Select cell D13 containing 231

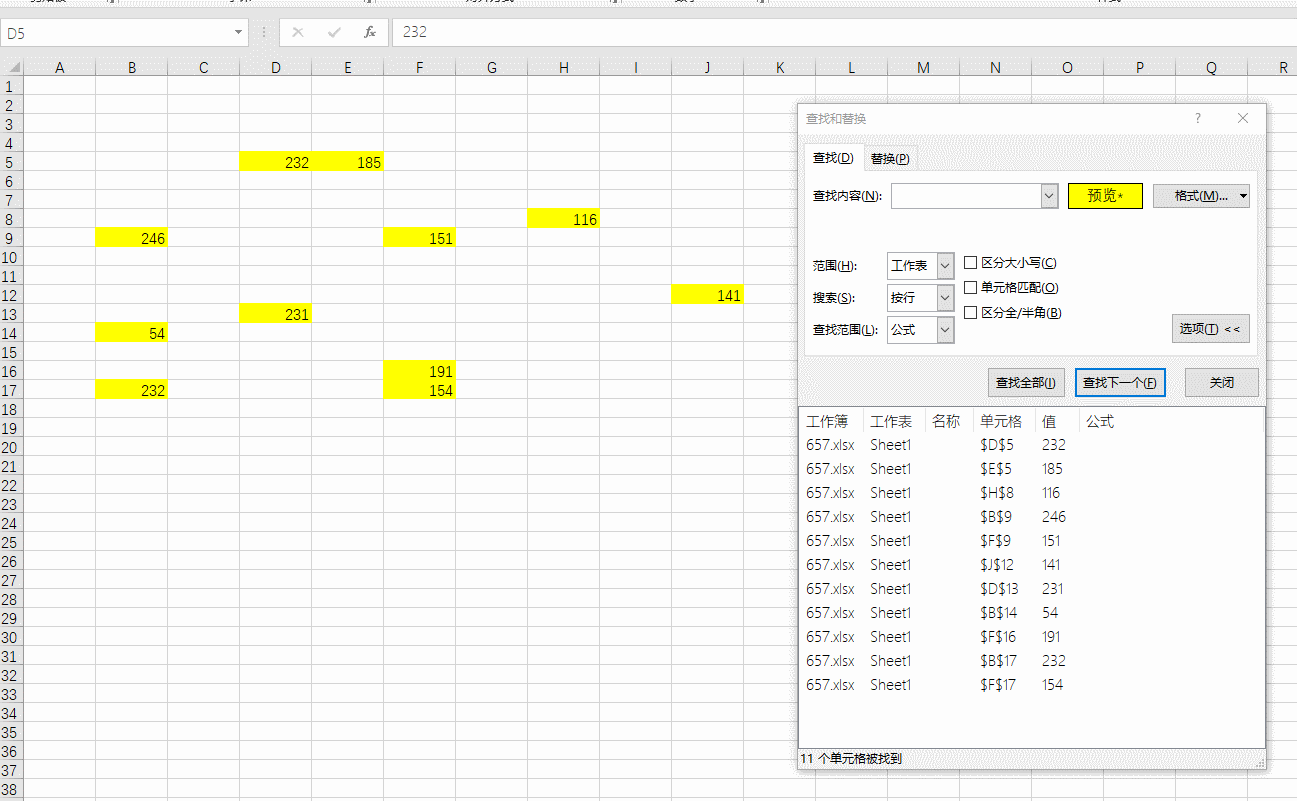click(x=276, y=314)
